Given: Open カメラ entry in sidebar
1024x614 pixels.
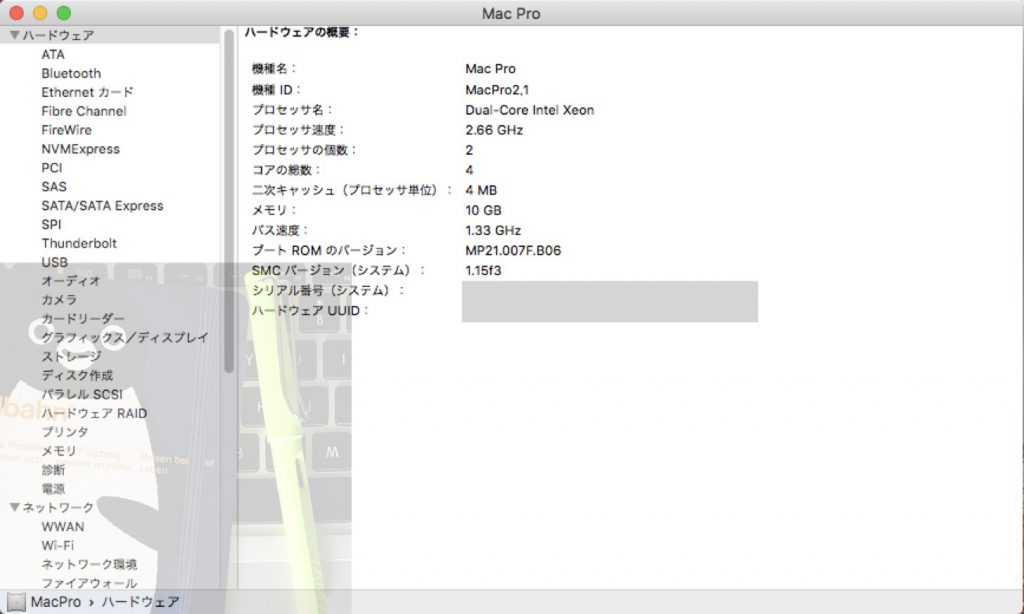Looking at the screenshot, I should point(59,300).
